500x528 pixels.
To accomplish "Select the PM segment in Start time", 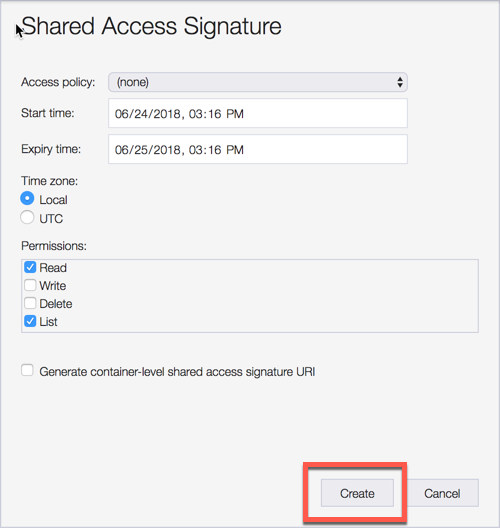I will (235, 114).
